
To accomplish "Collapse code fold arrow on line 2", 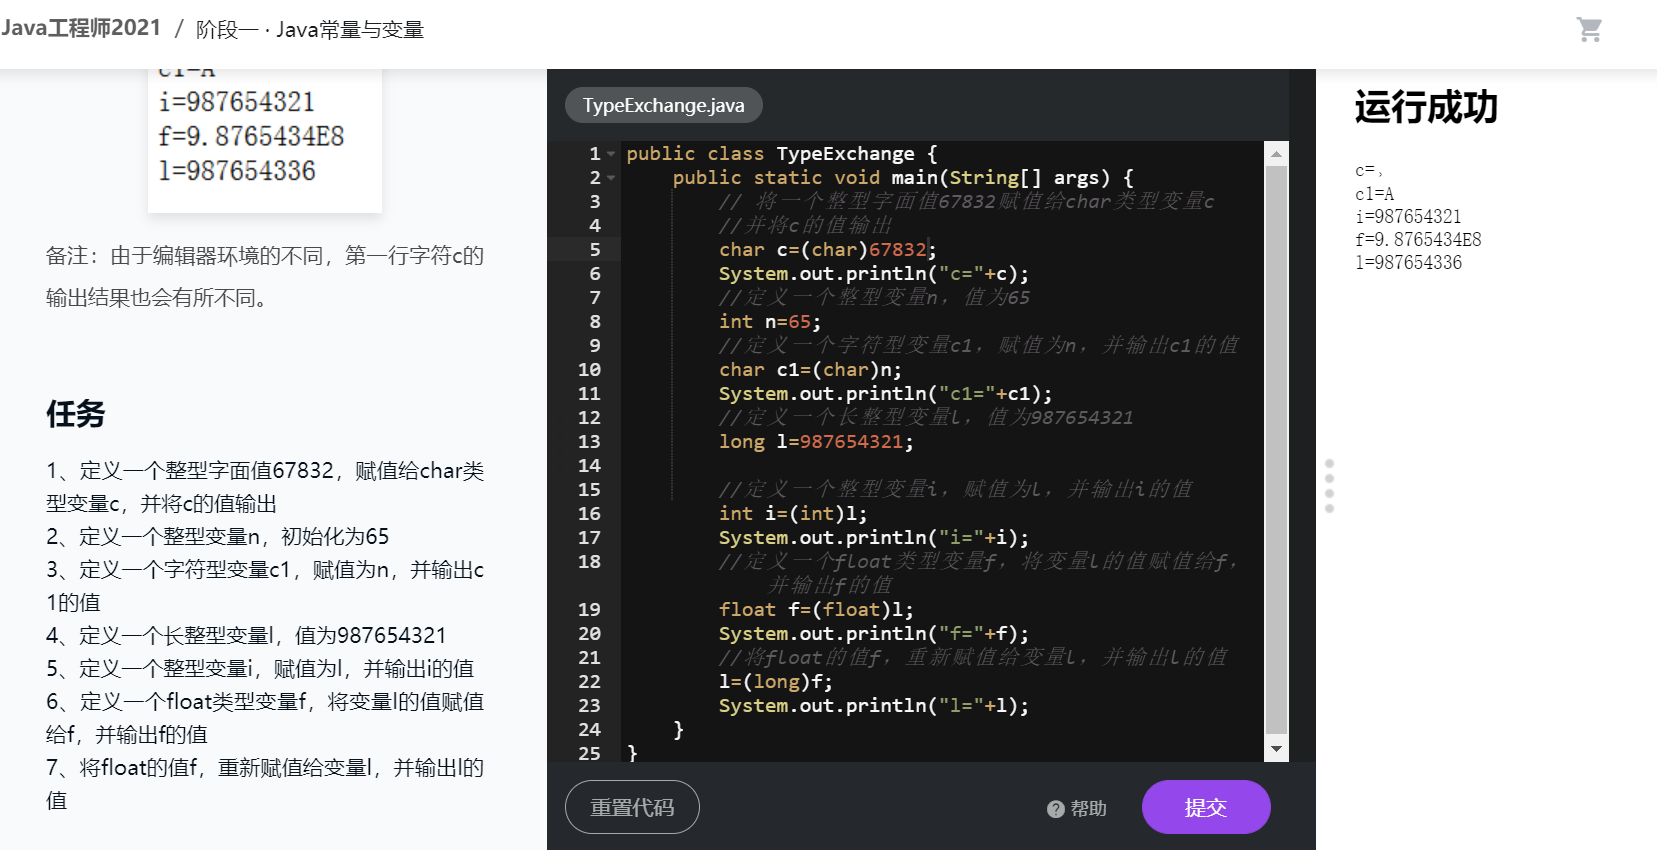I will [611, 178].
